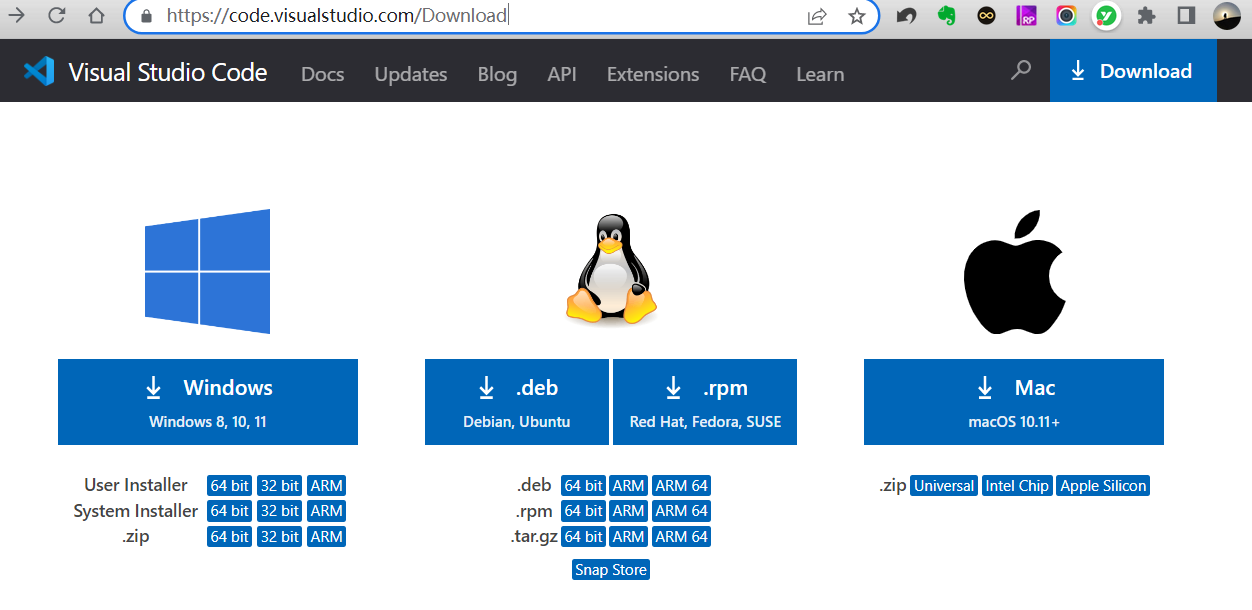Get Linux .rpm ARM 64
Screen dimensions: 1252x610
tap(682, 511)
